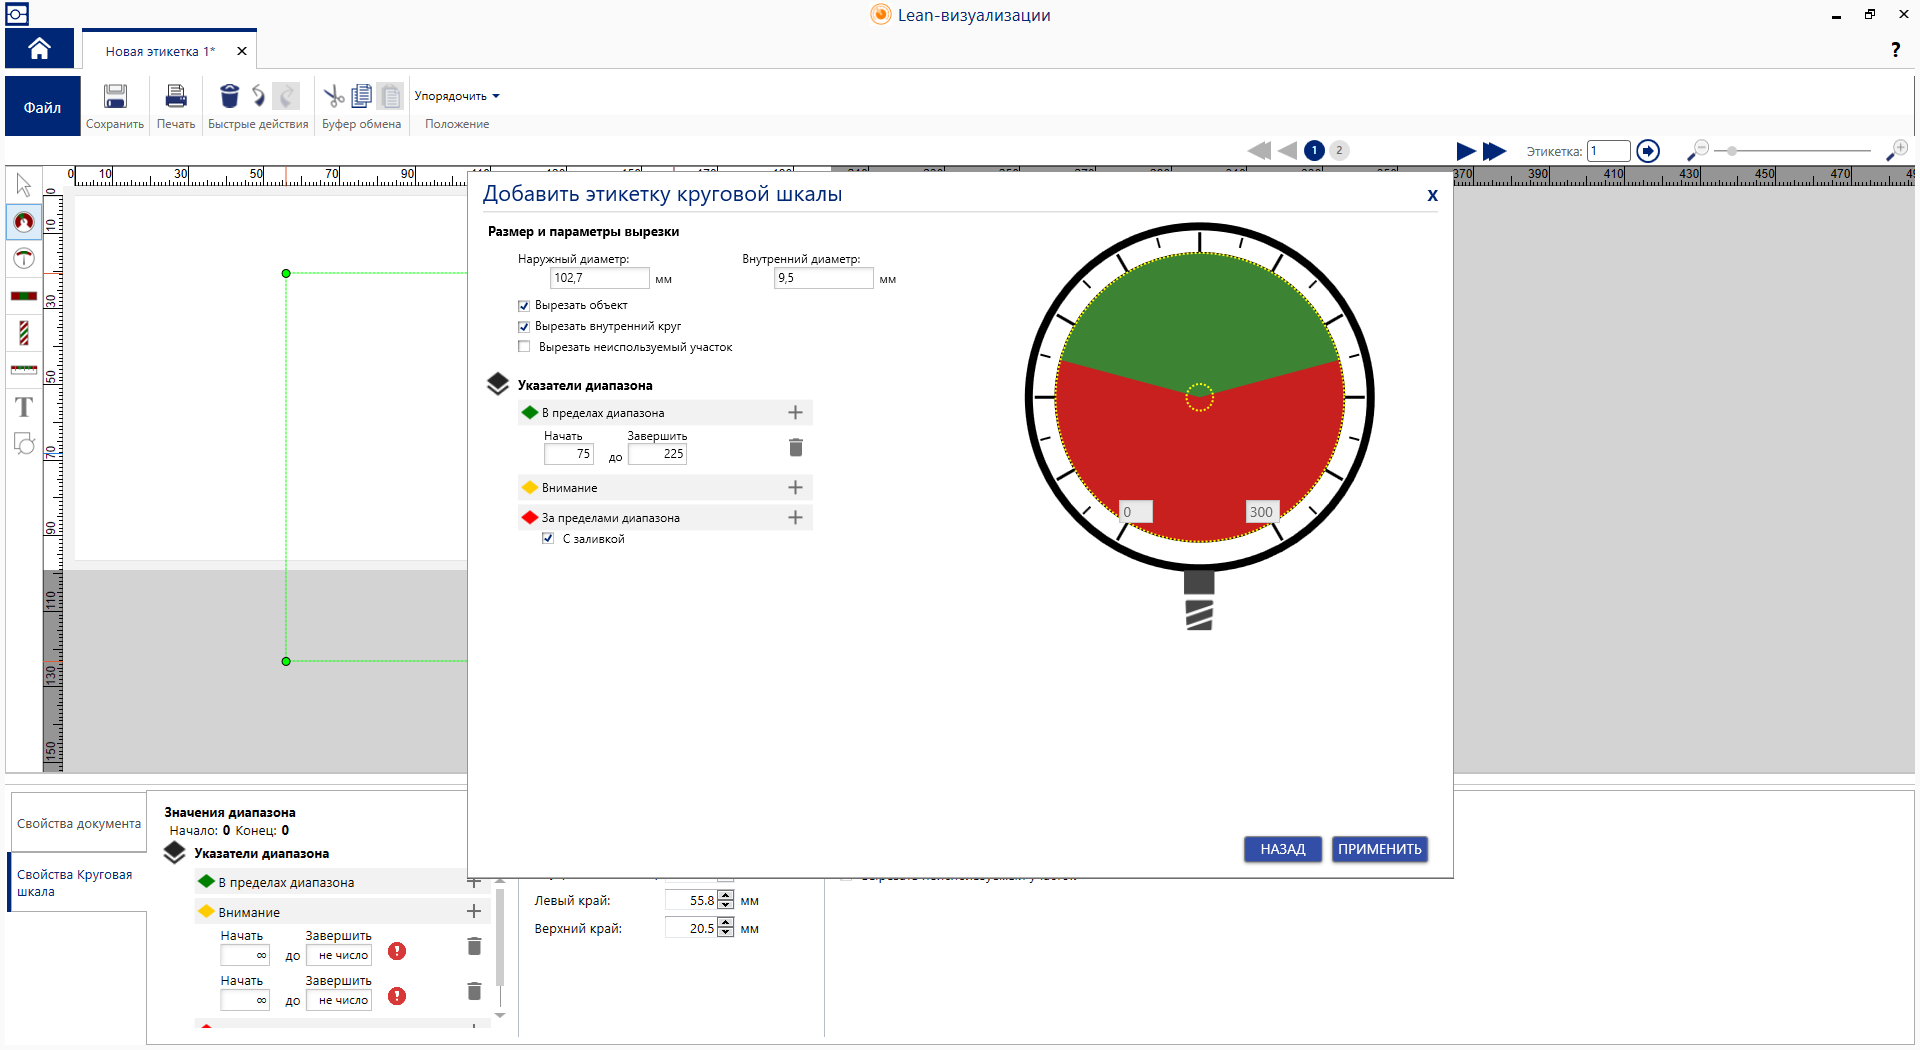Toggle 'Вырезать внутренний круг' checkbox
The width and height of the screenshot is (1920, 1050).
(x=524, y=327)
